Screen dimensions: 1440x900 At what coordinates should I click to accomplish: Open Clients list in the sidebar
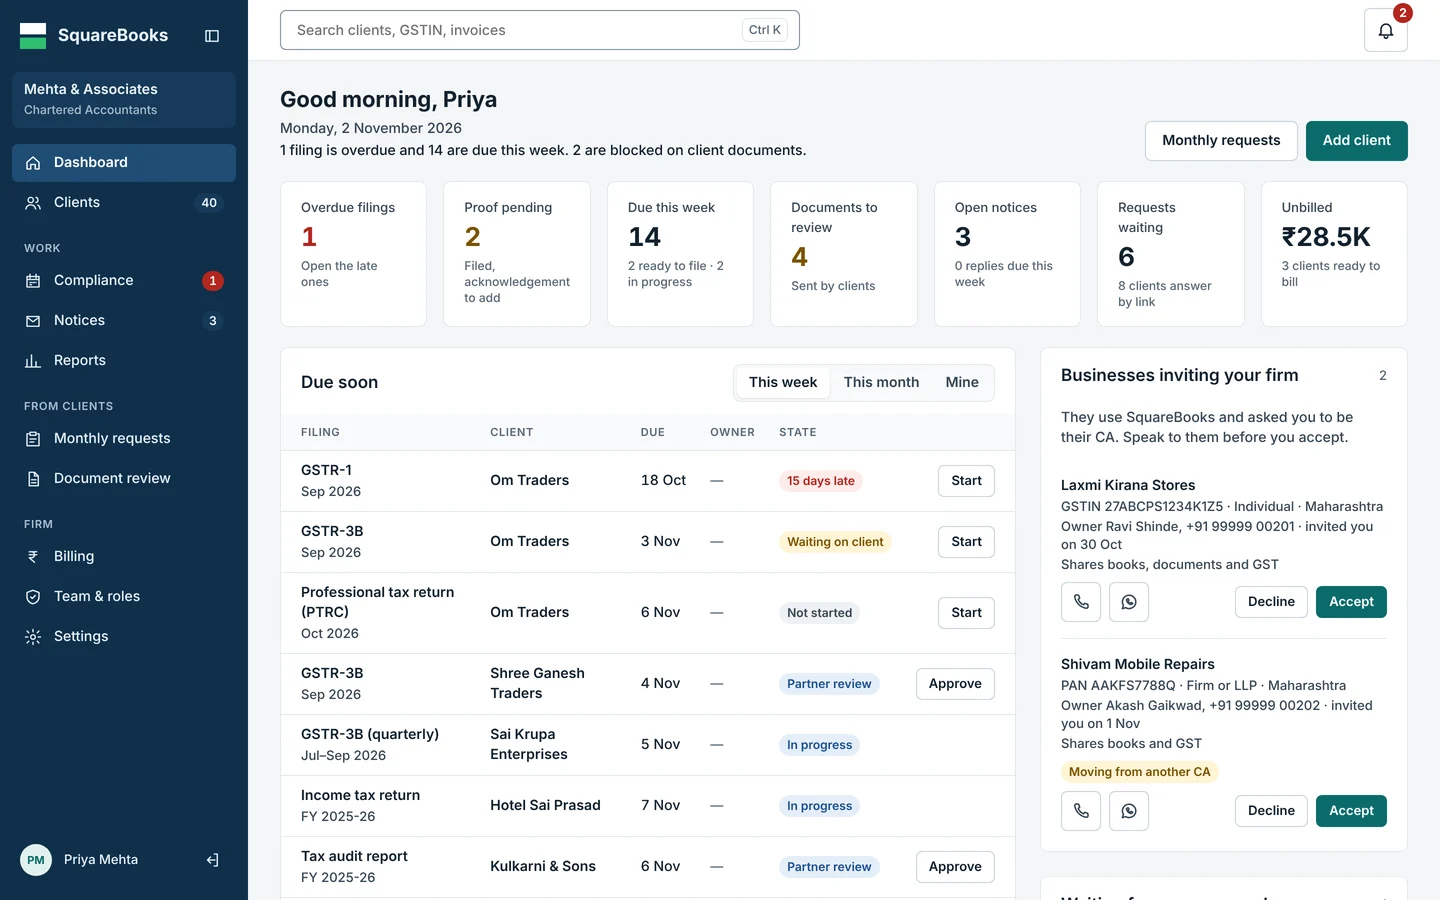(124, 203)
